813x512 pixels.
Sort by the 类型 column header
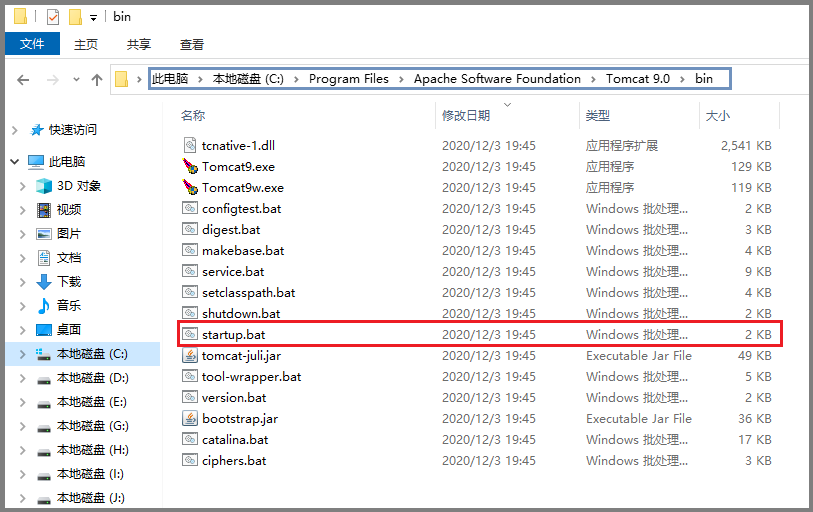(x=597, y=115)
